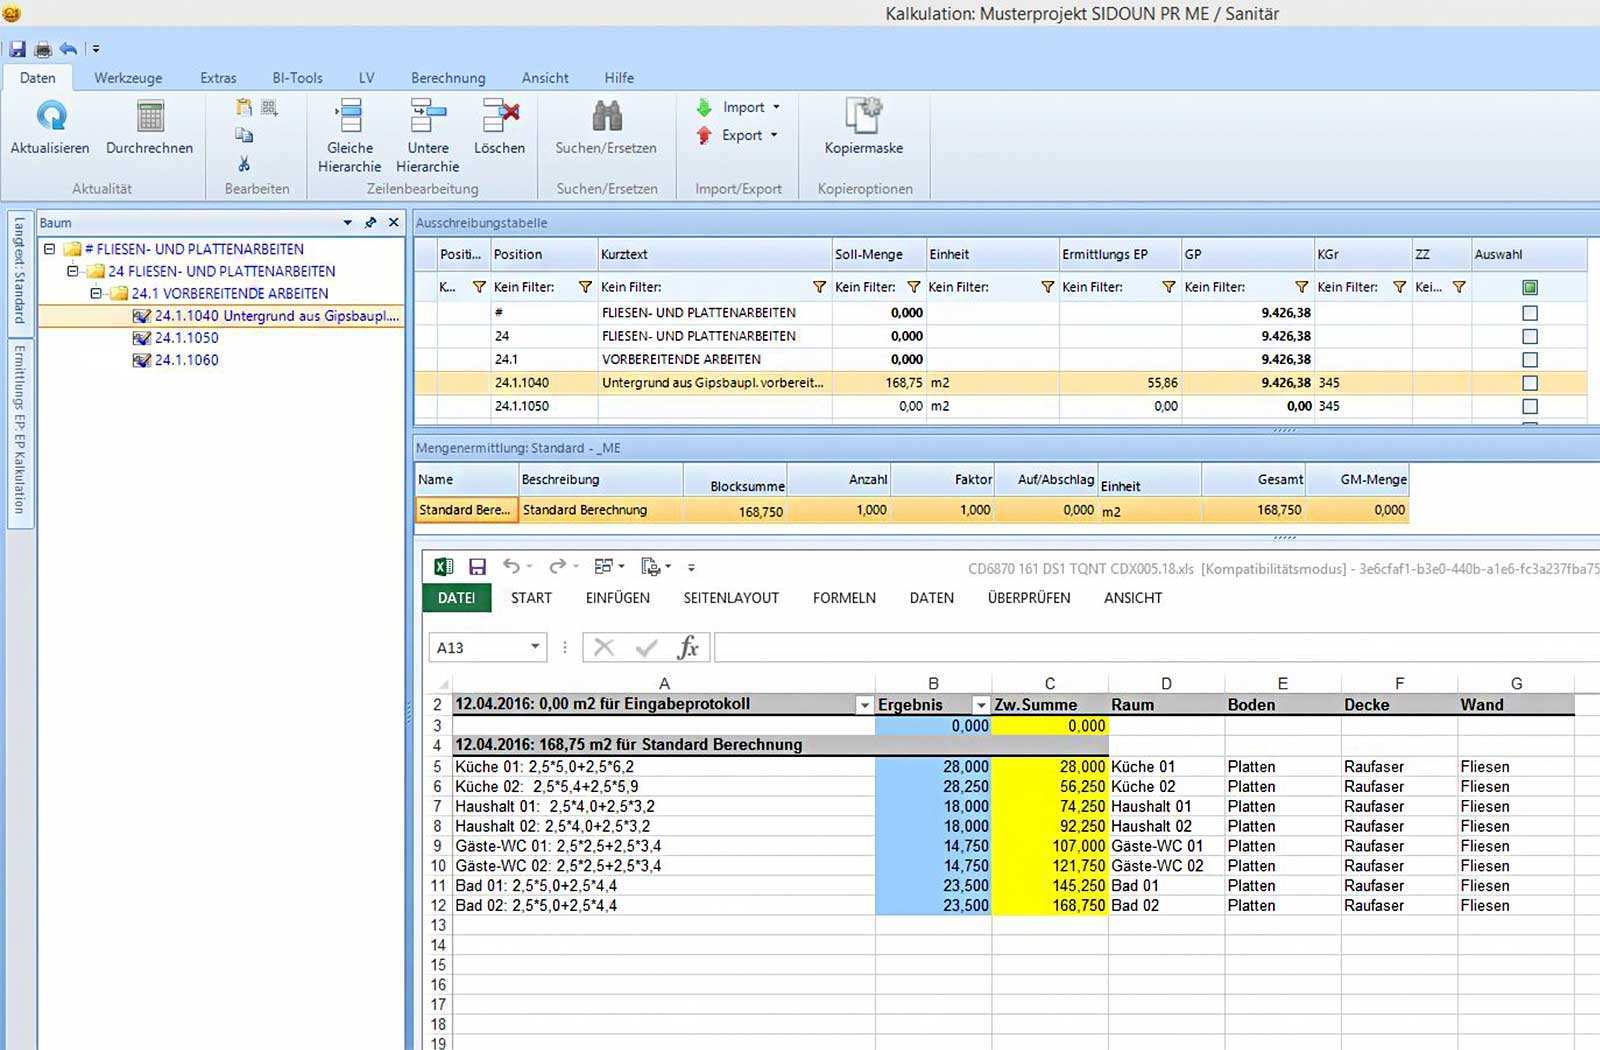1600x1050 pixels.
Task: Open the FORMELN tab in Excel
Action: 844,598
